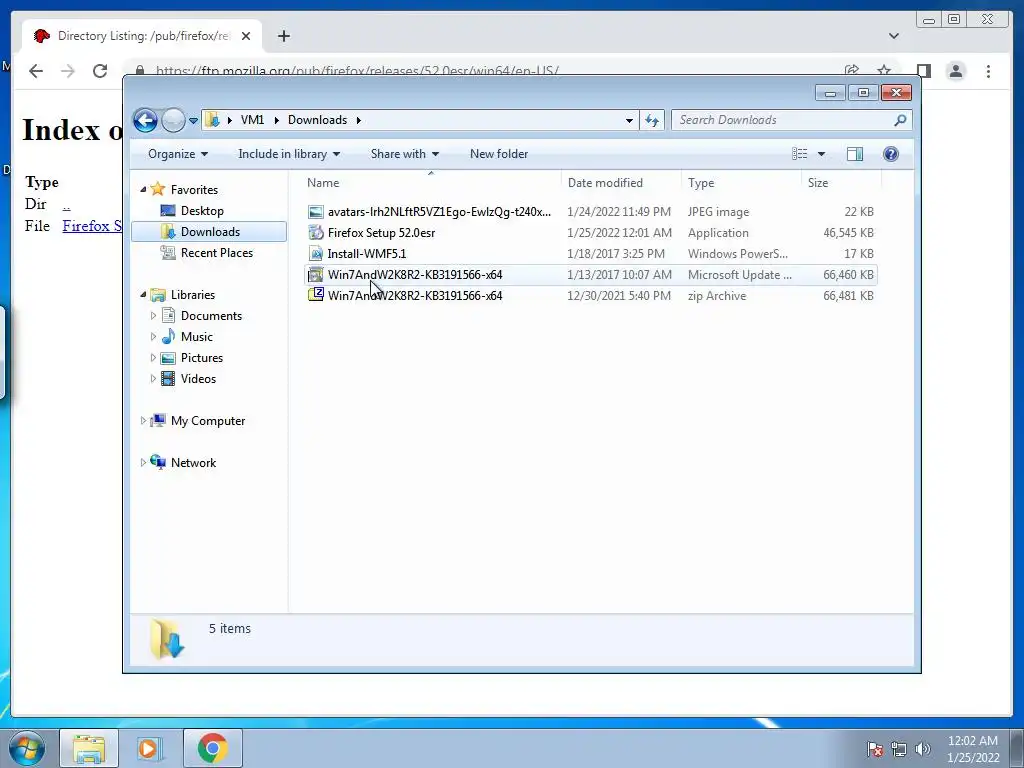The width and height of the screenshot is (1024, 768).
Task: Open Chrome tab search chevron
Action: coord(894,37)
